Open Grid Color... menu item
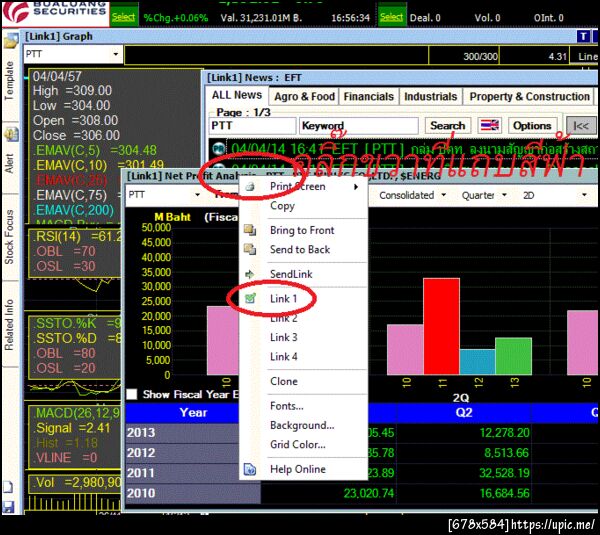The image size is (600, 535). tap(298, 444)
